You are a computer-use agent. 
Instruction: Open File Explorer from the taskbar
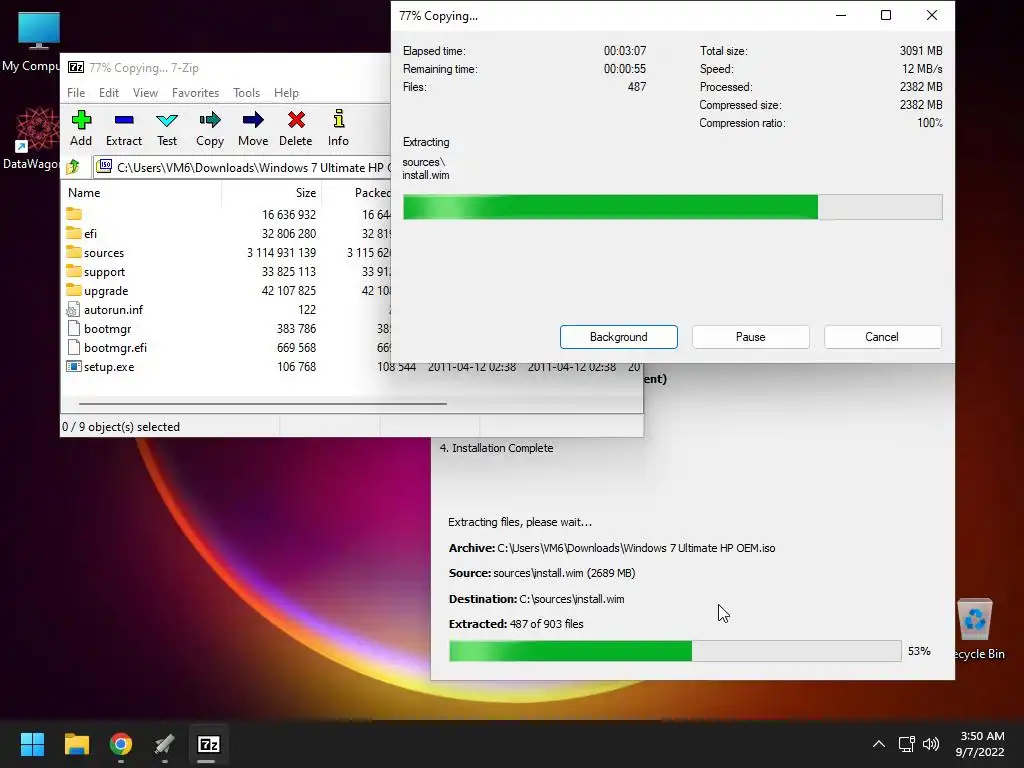tap(76, 744)
